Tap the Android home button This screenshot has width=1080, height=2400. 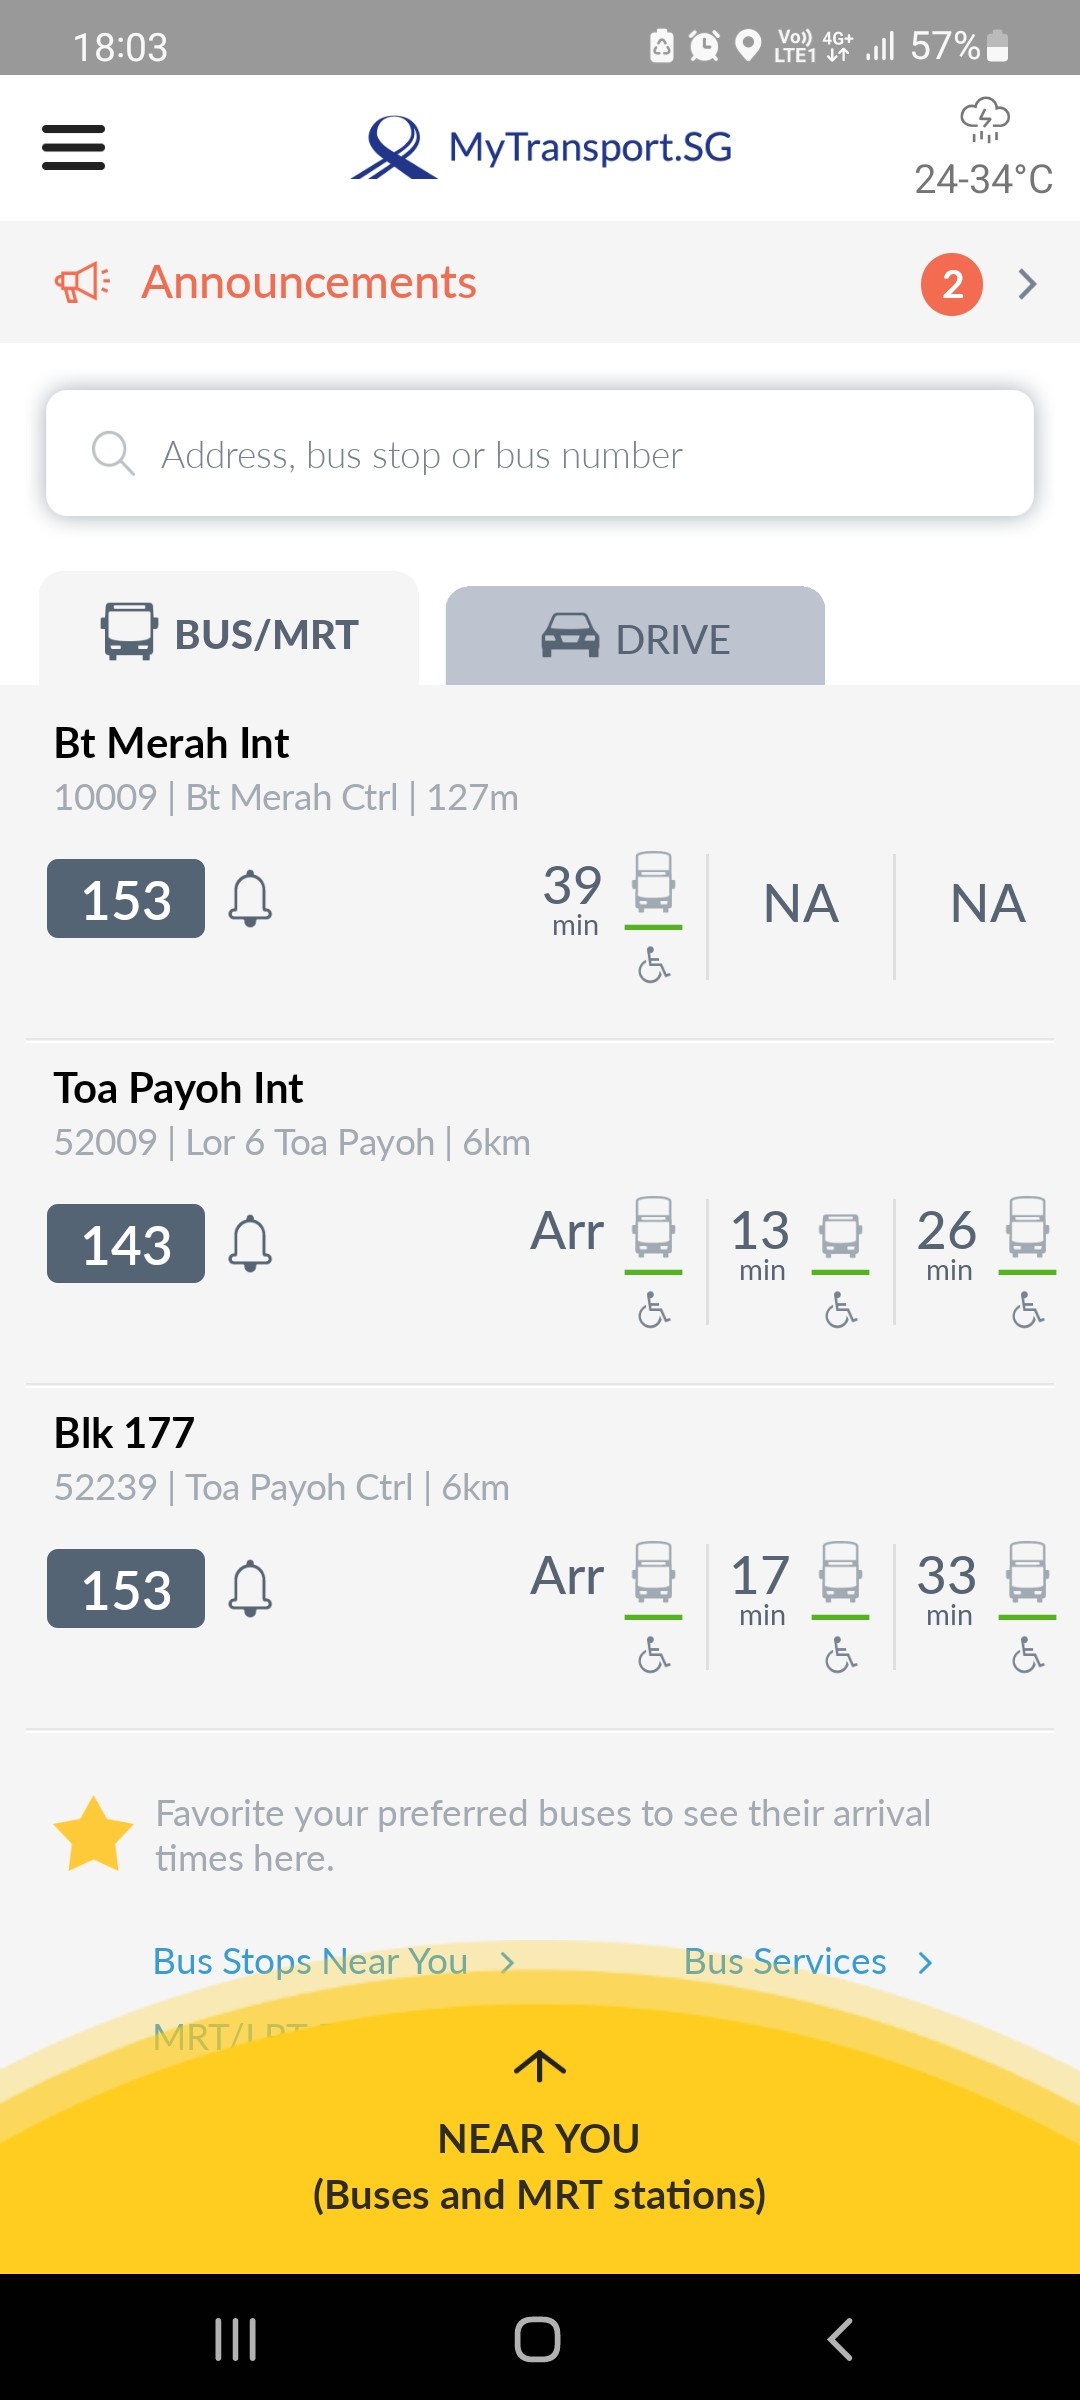[538, 2339]
